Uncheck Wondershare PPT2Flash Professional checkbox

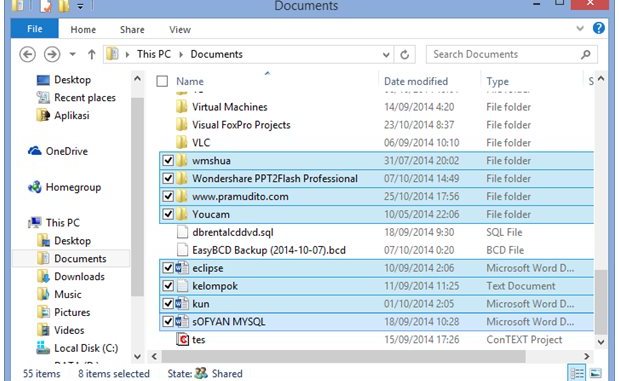168,178
